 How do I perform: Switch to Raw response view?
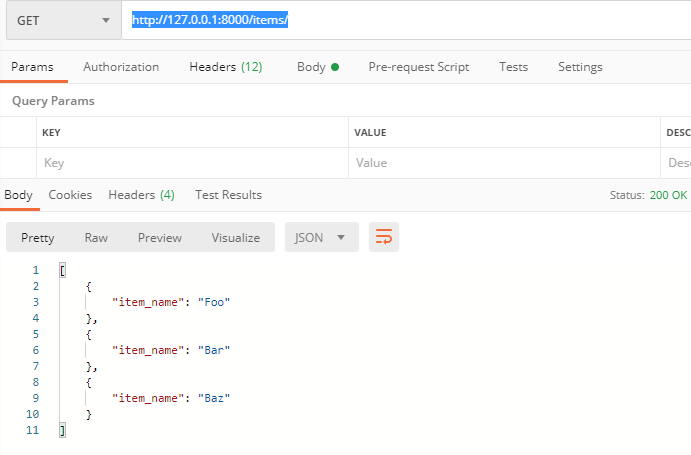click(96, 237)
